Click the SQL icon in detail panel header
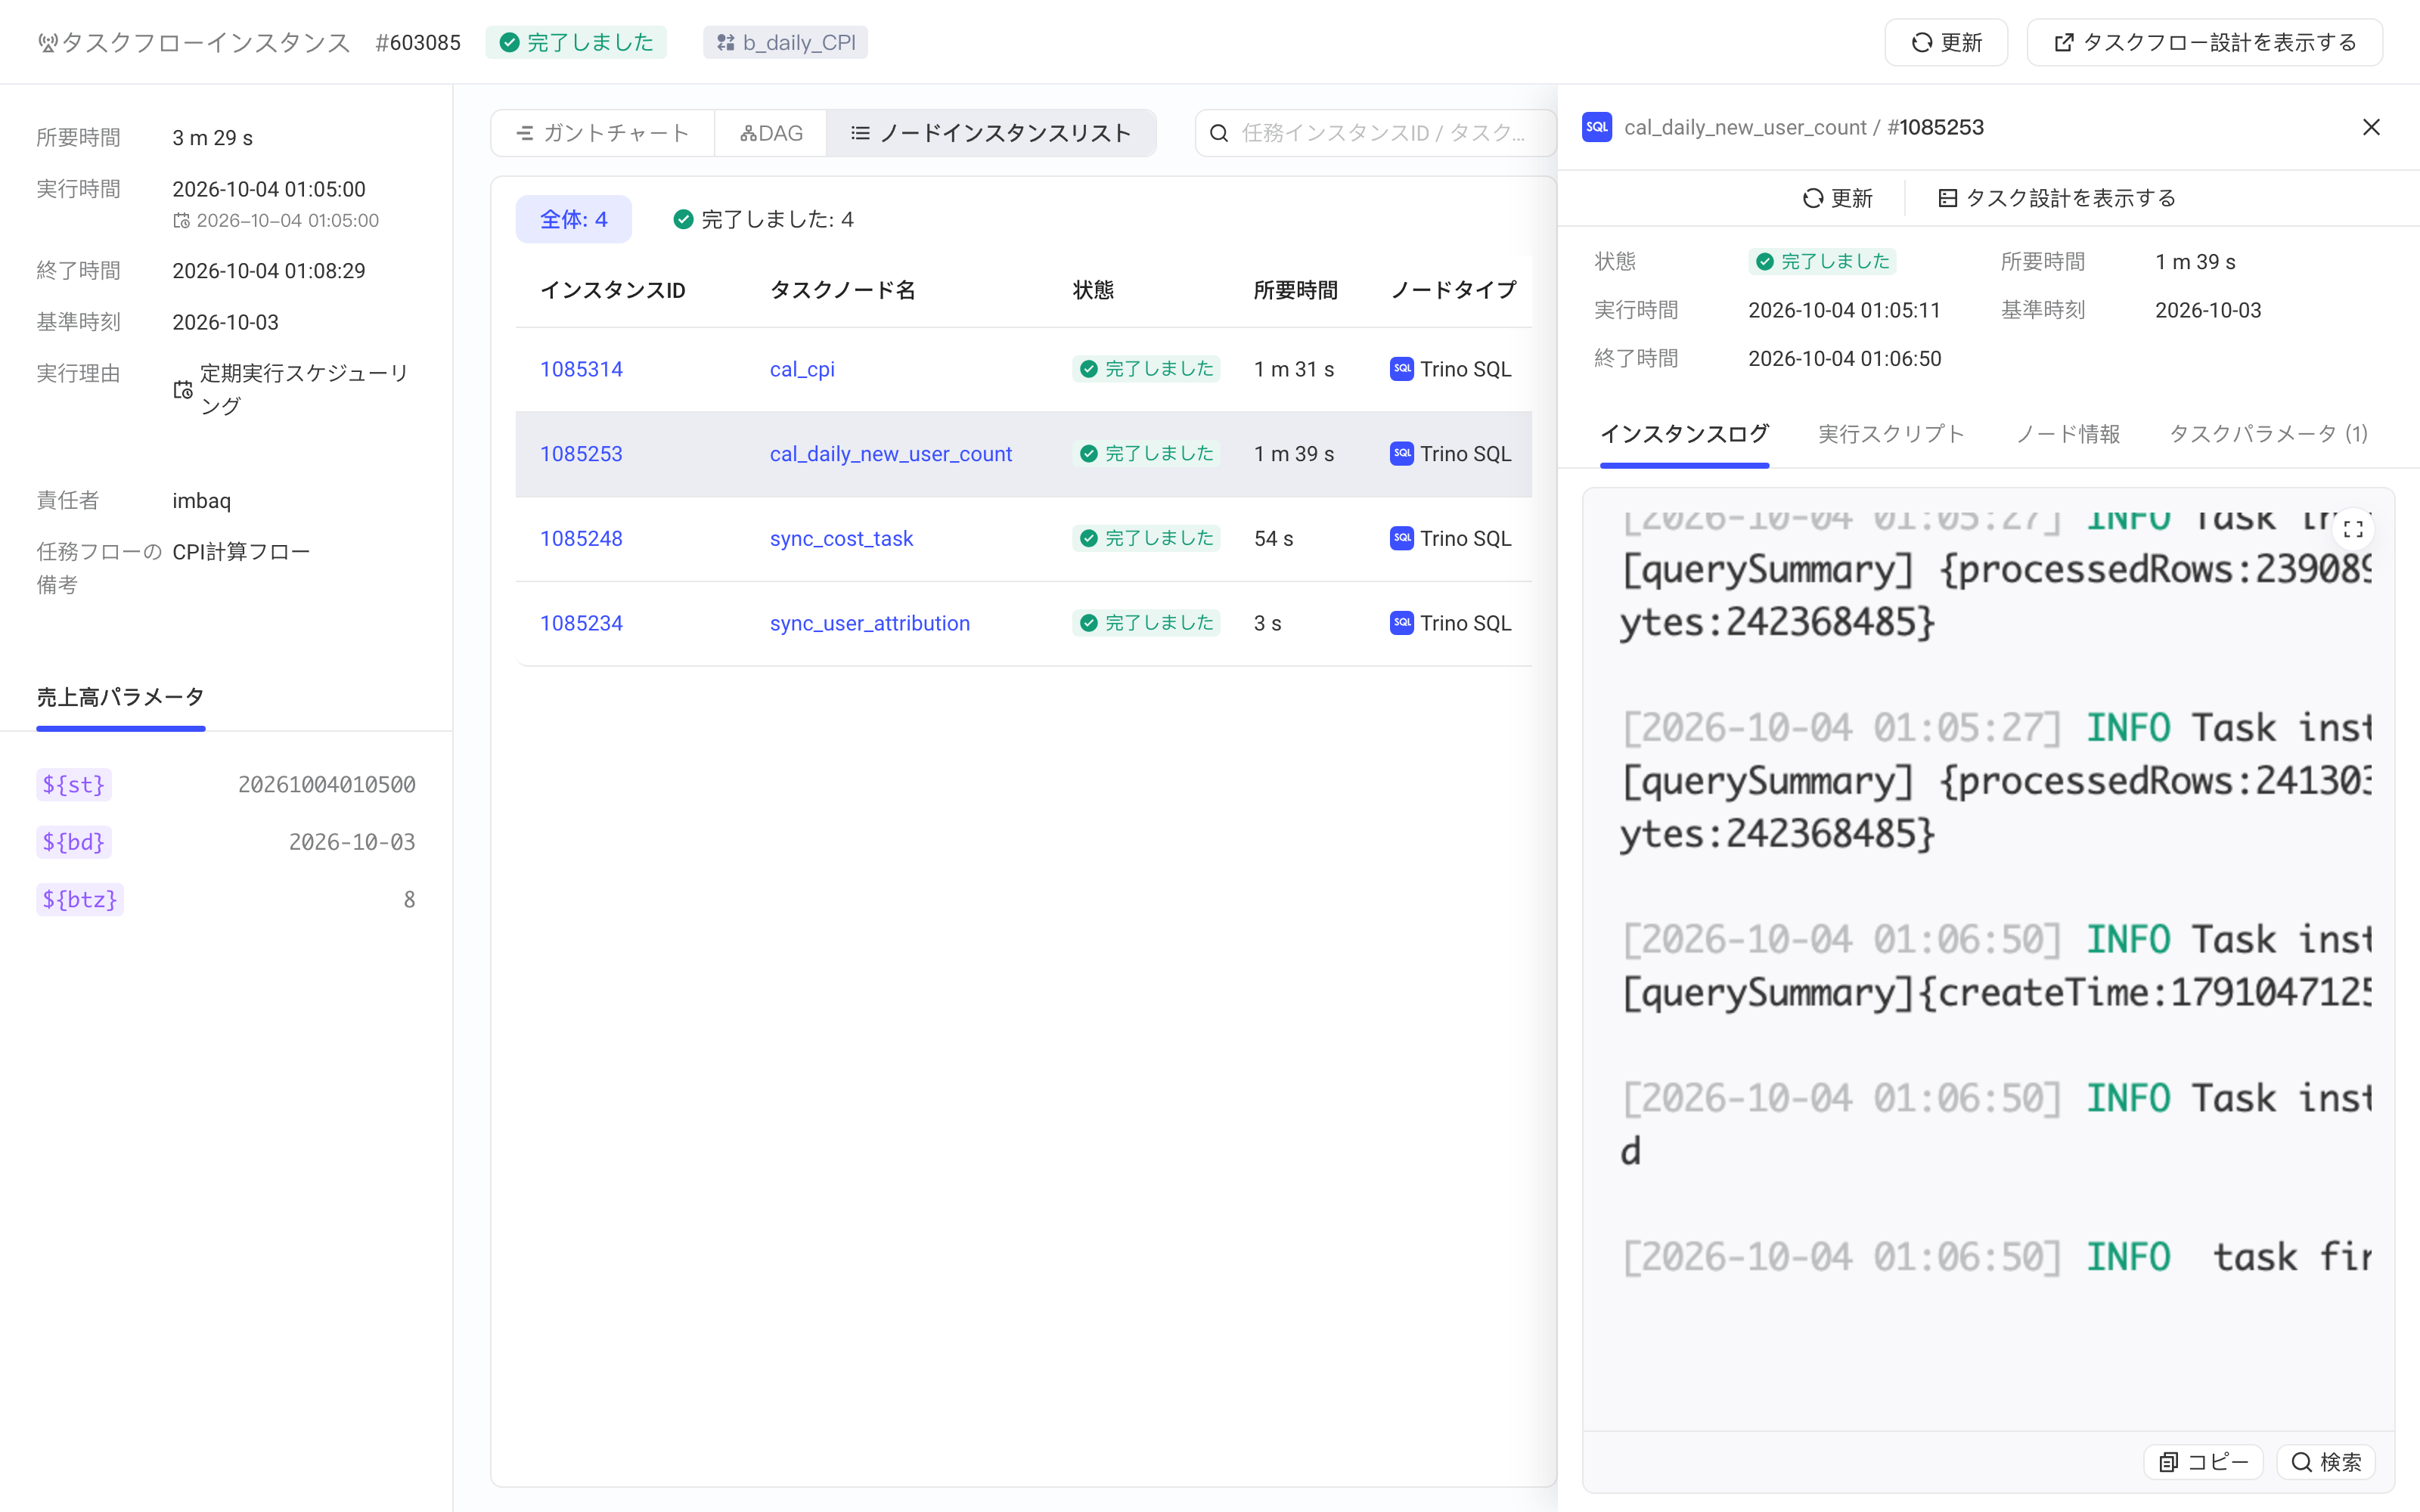2420x1512 pixels. coord(1597,127)
